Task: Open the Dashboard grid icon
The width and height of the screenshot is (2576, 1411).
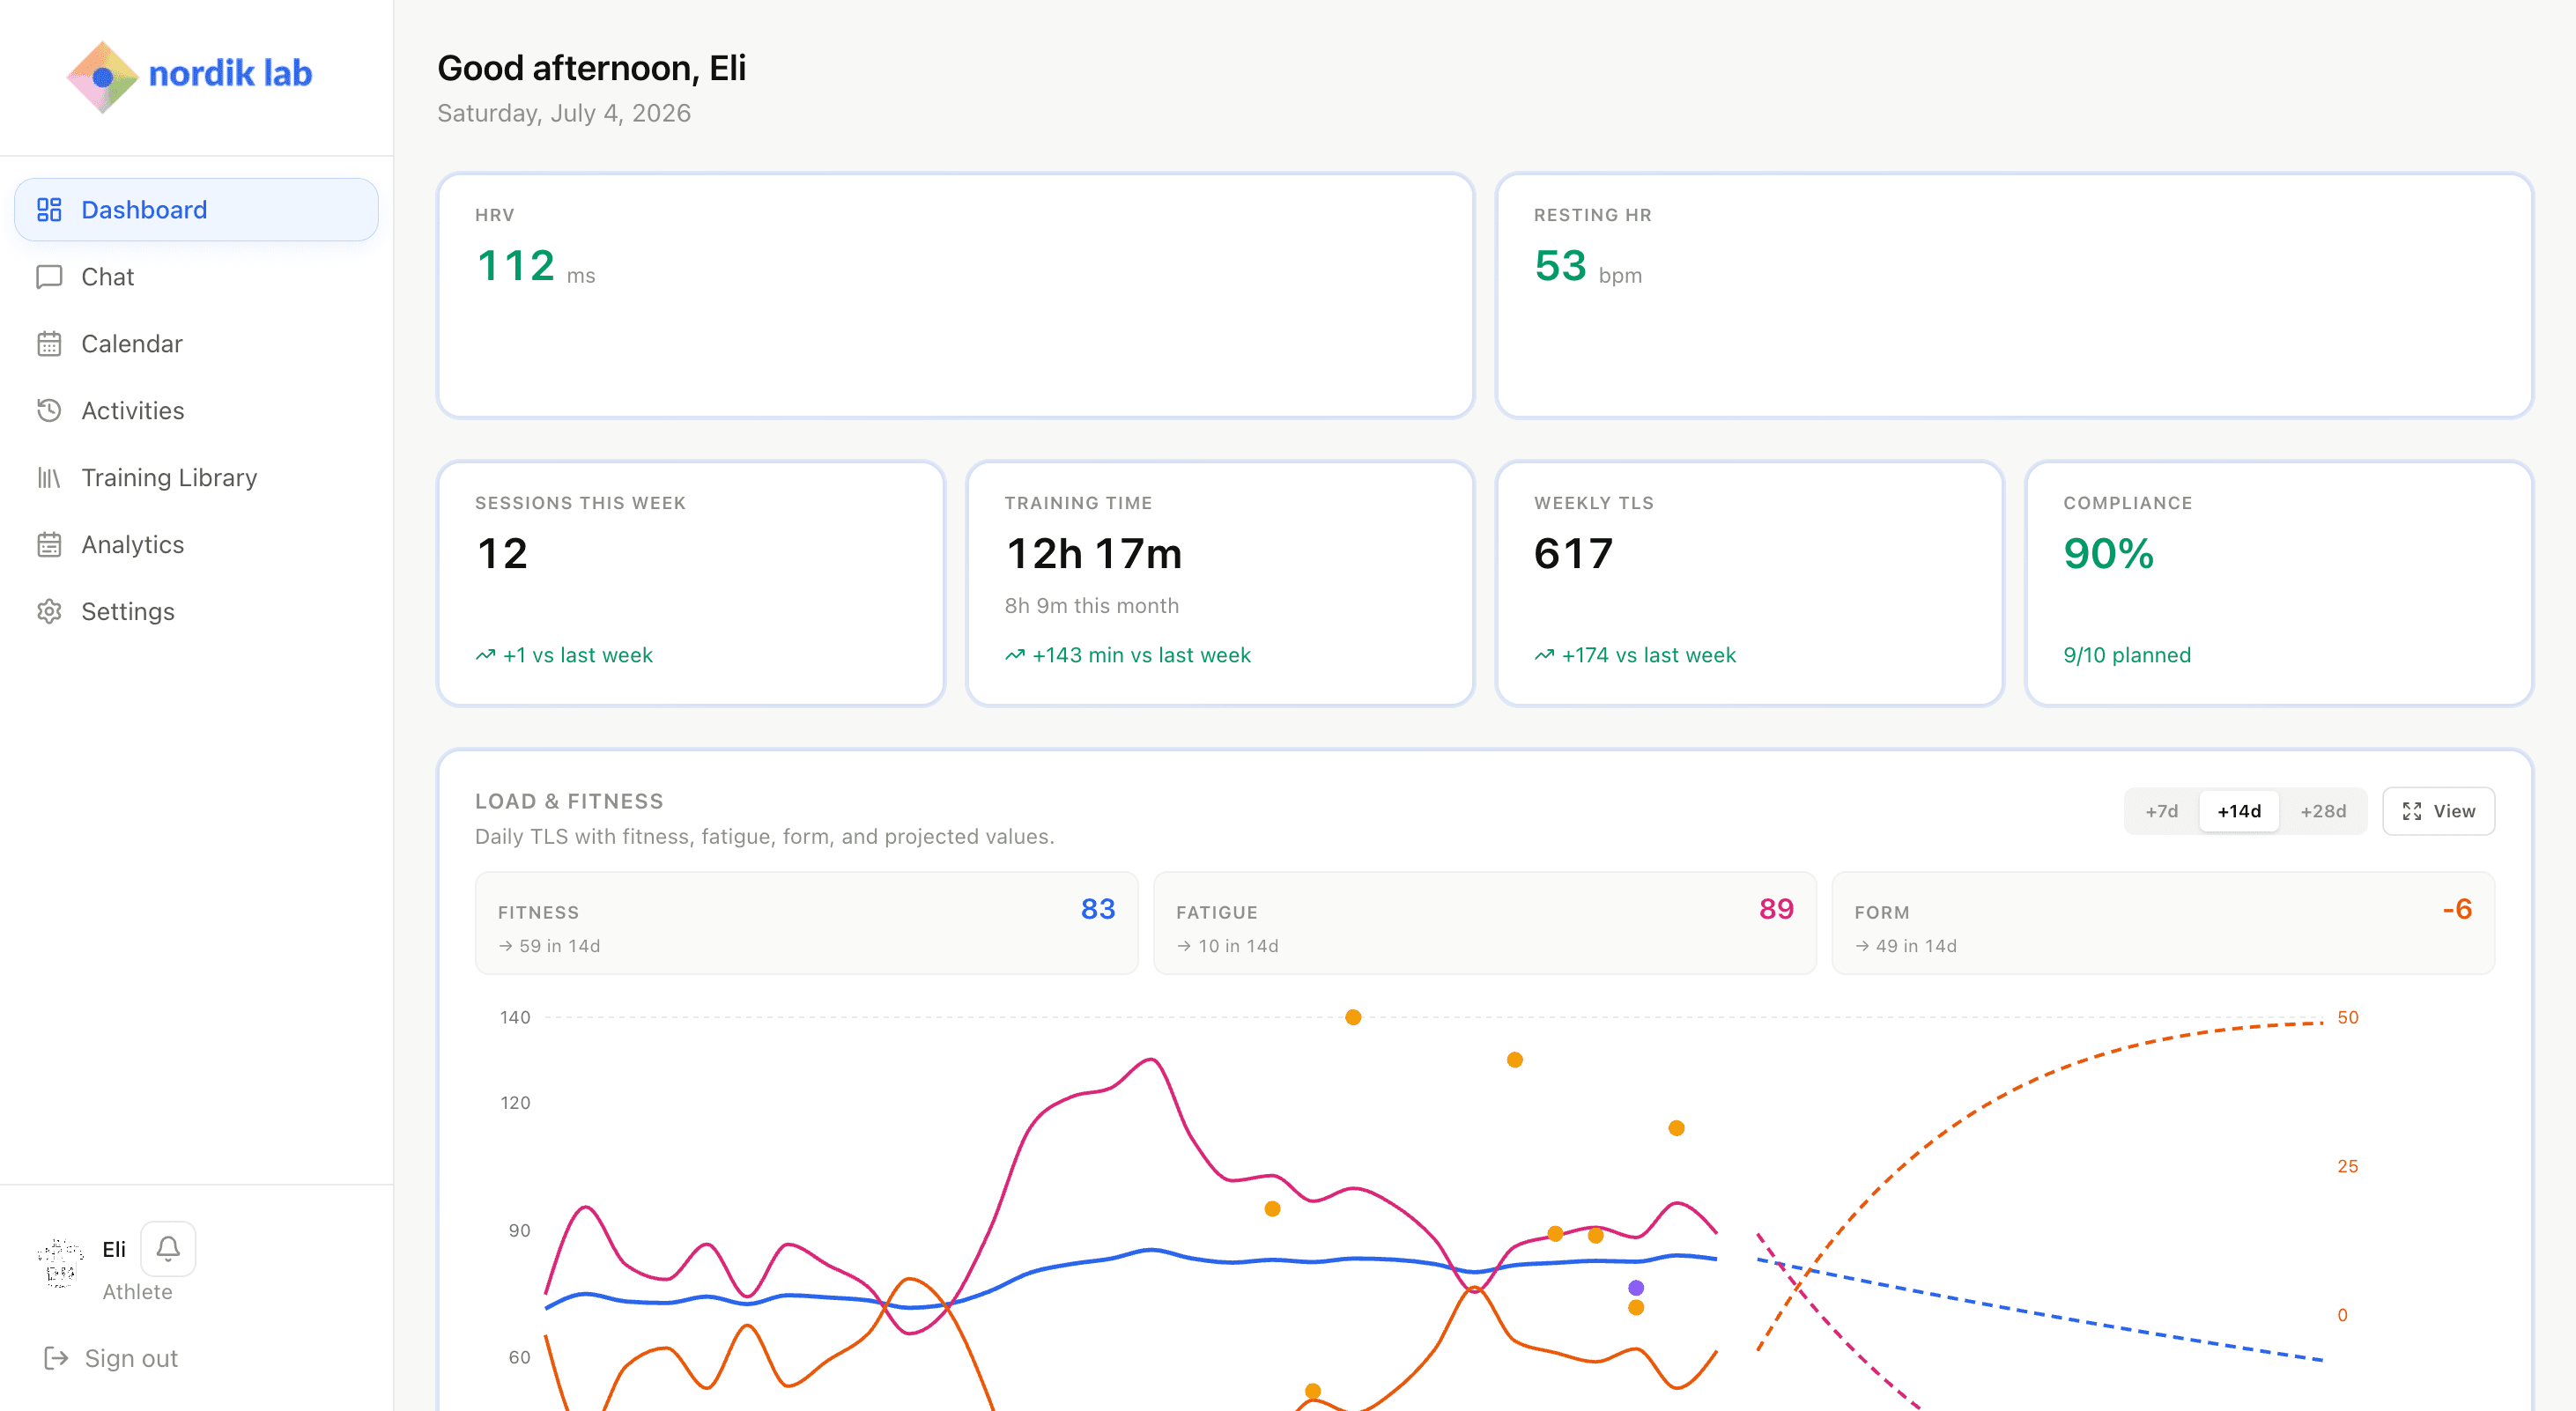Action: pos(49,210)
